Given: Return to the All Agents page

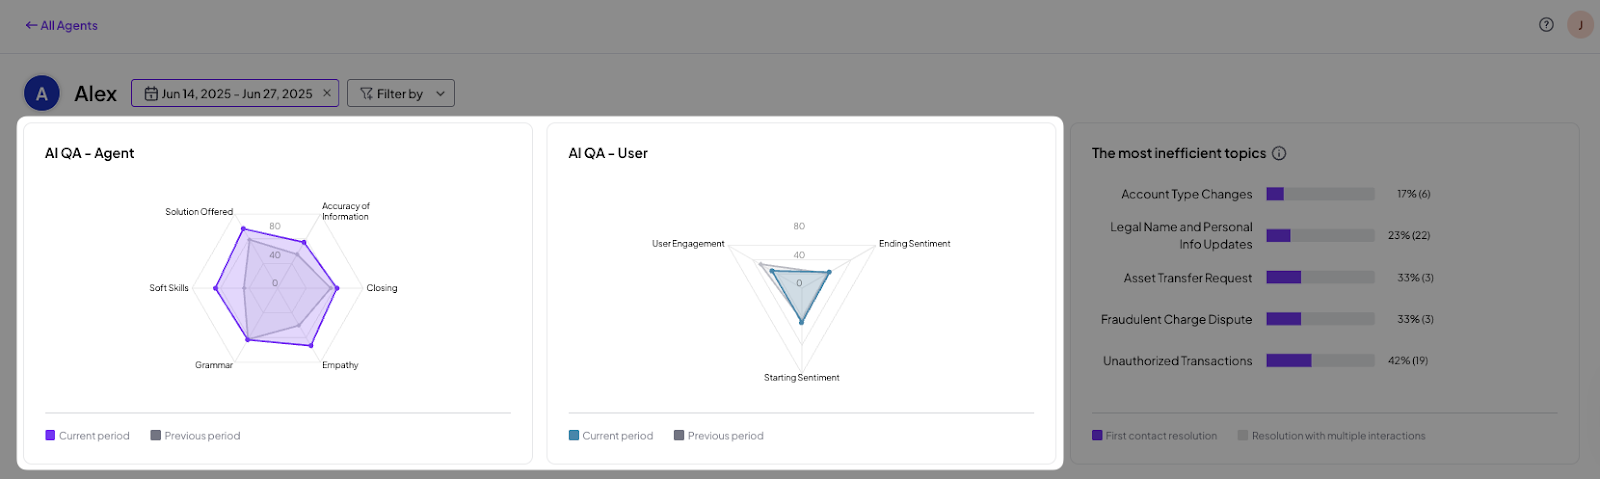Looking at the screenshot, I should 62,25.
